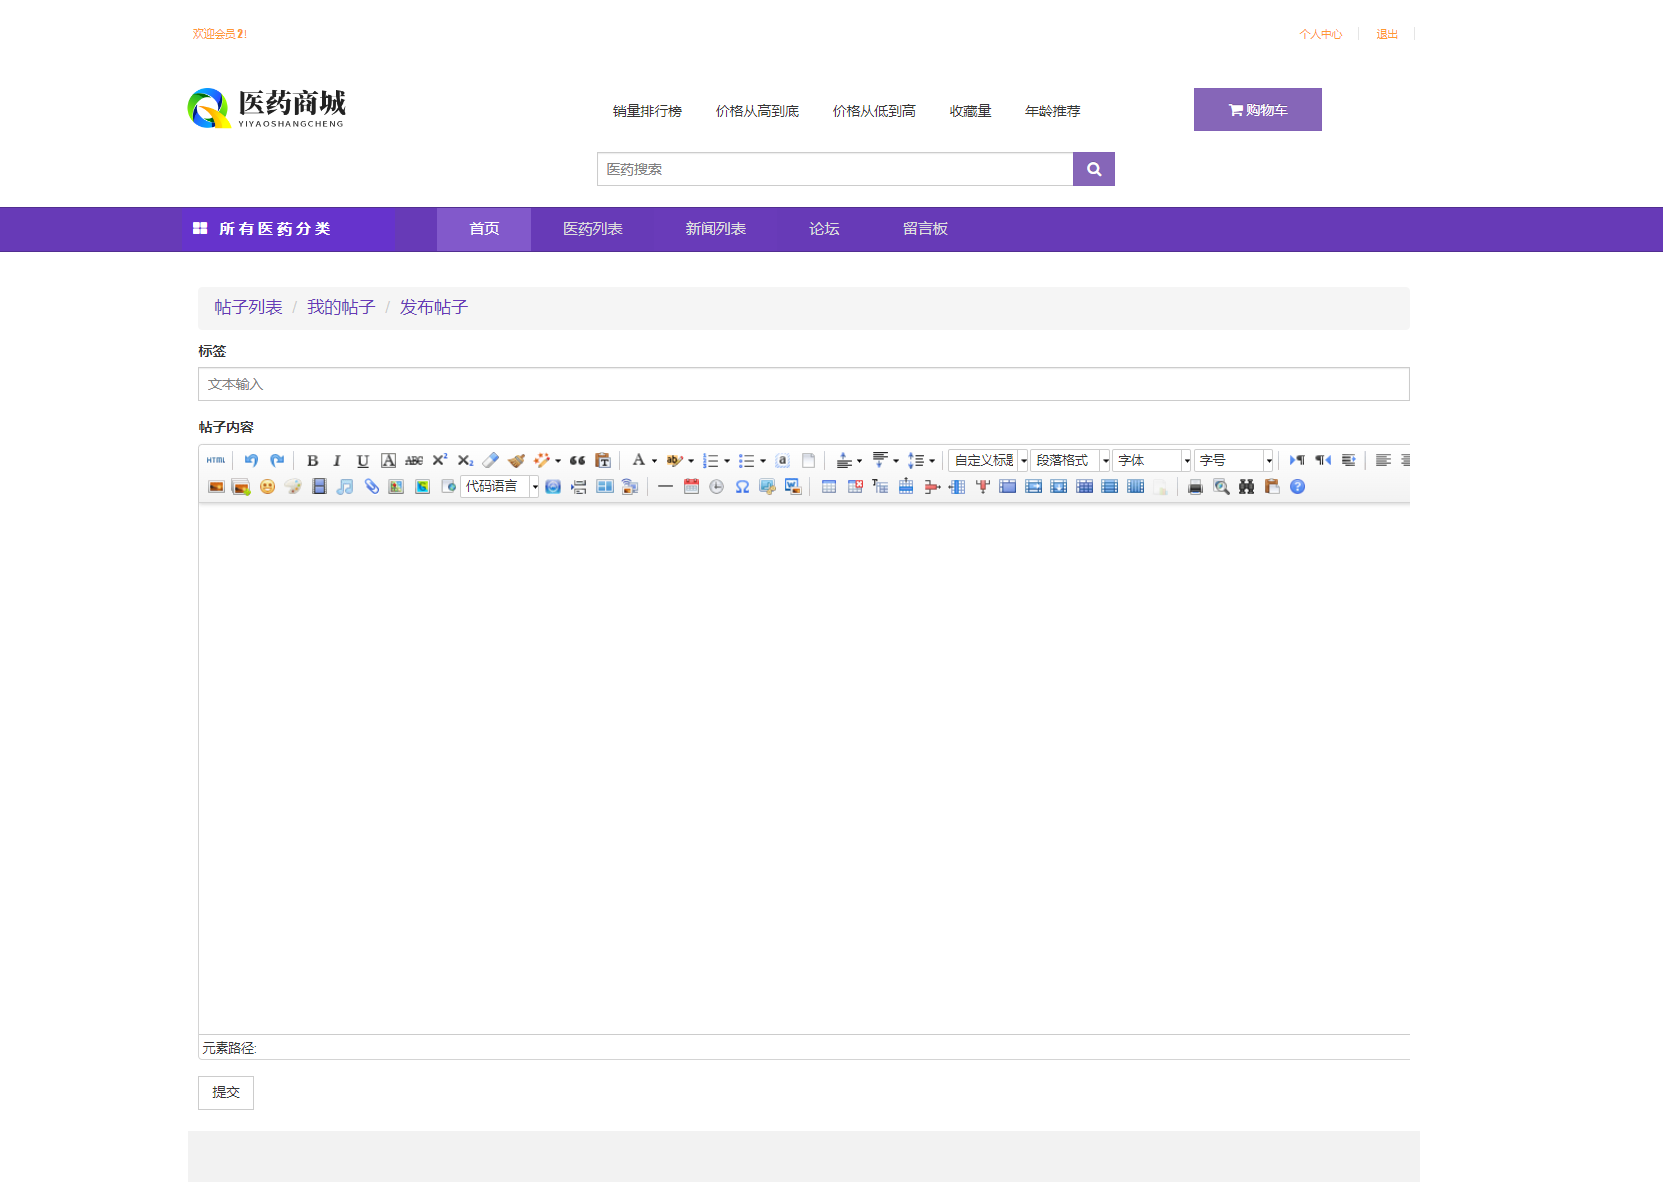Insert a special character using the Ω icon
This screenshot has width=1663, height=1182.
[x=742, y=487]
